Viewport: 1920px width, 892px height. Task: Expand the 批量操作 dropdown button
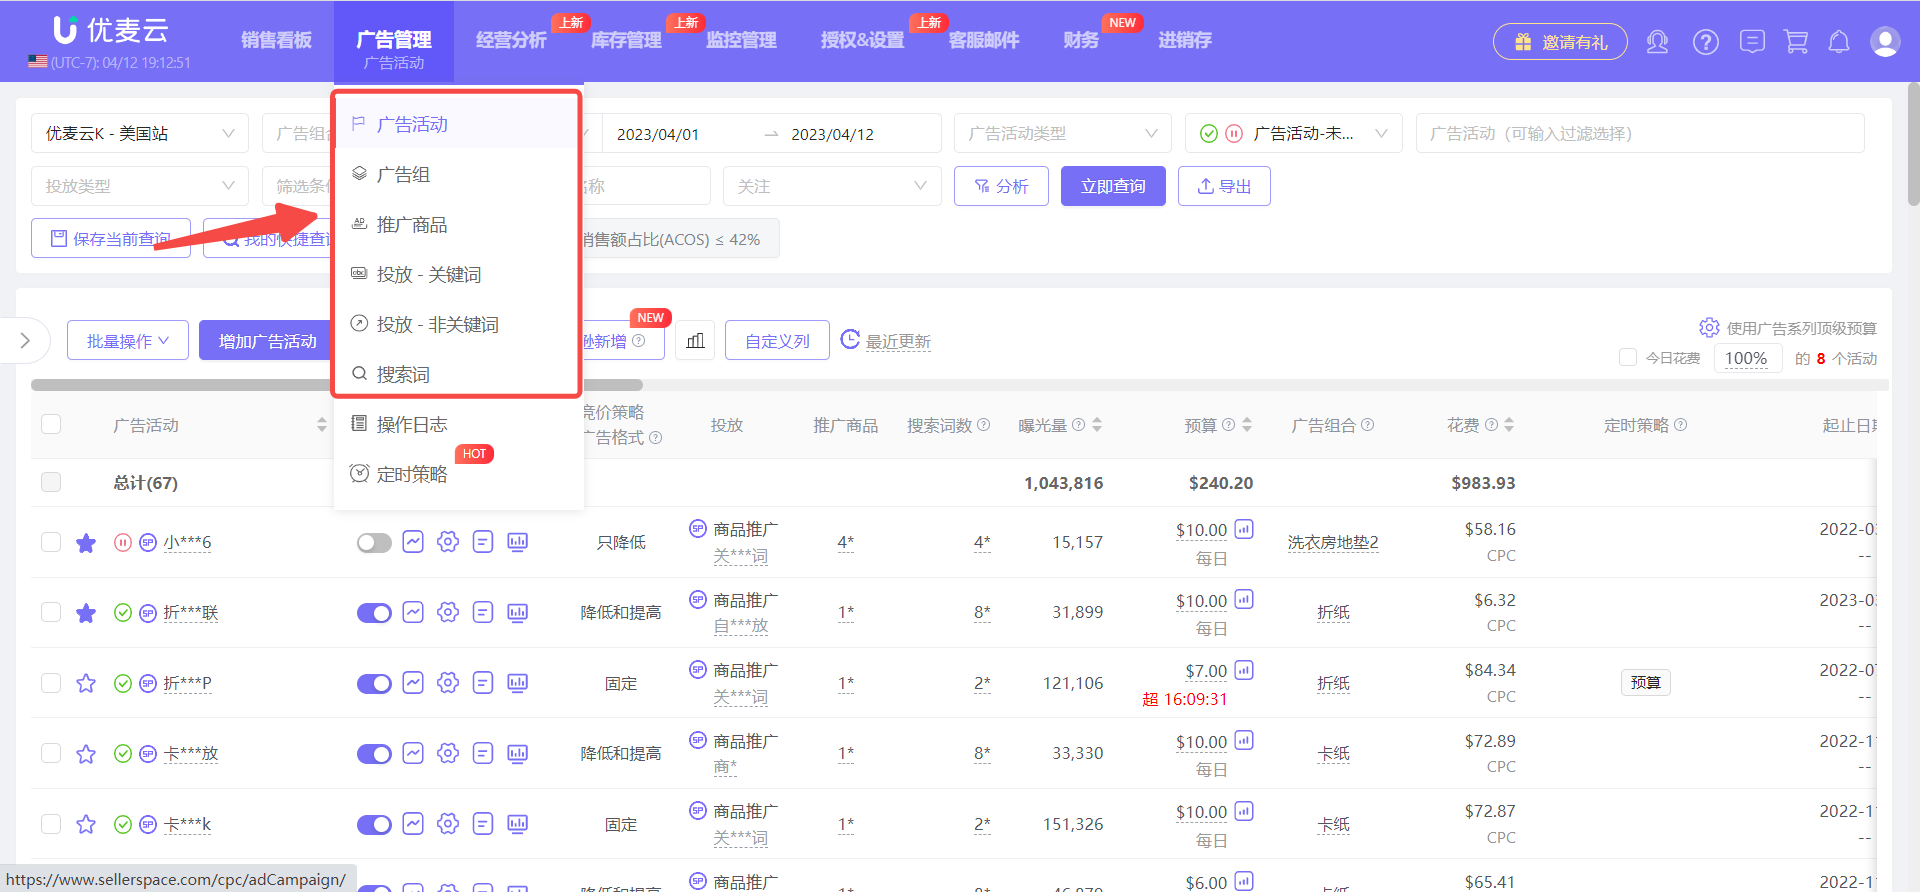tap(127, 341)
